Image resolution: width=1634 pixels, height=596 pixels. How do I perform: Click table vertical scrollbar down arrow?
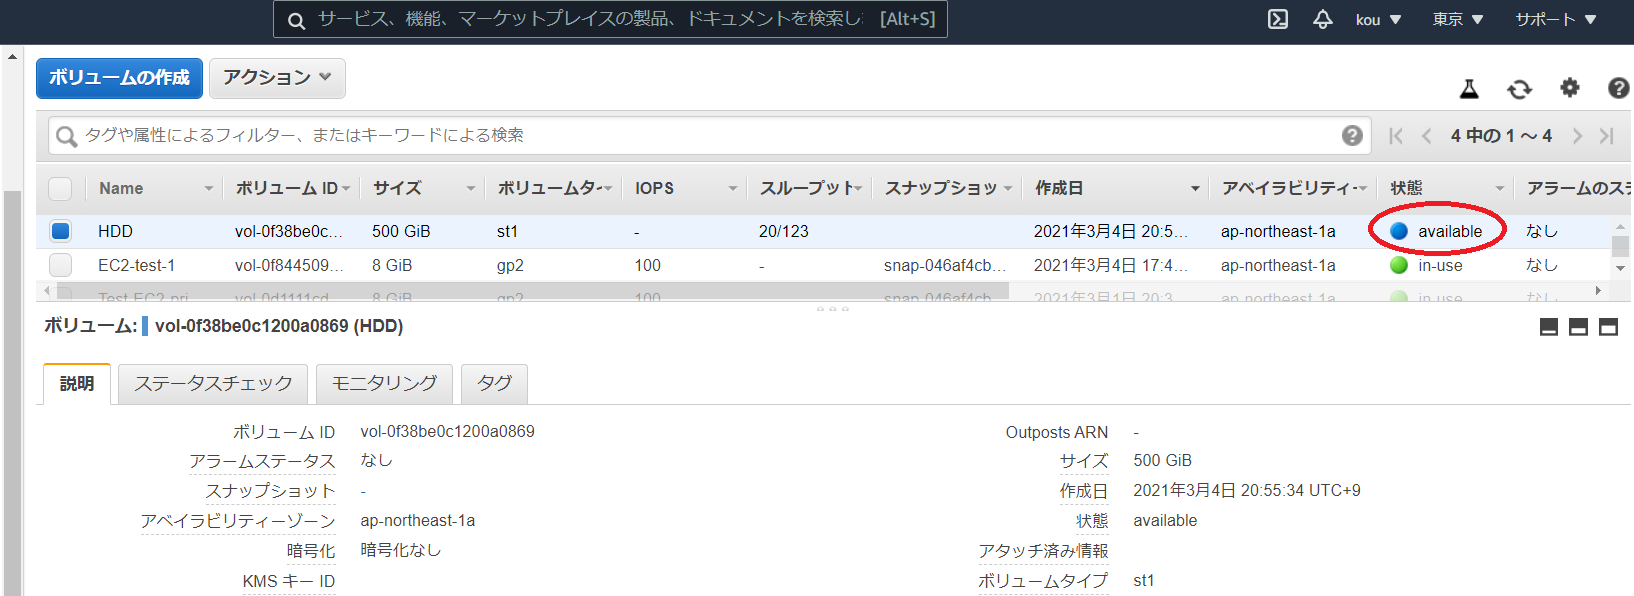click(1620, 268)
